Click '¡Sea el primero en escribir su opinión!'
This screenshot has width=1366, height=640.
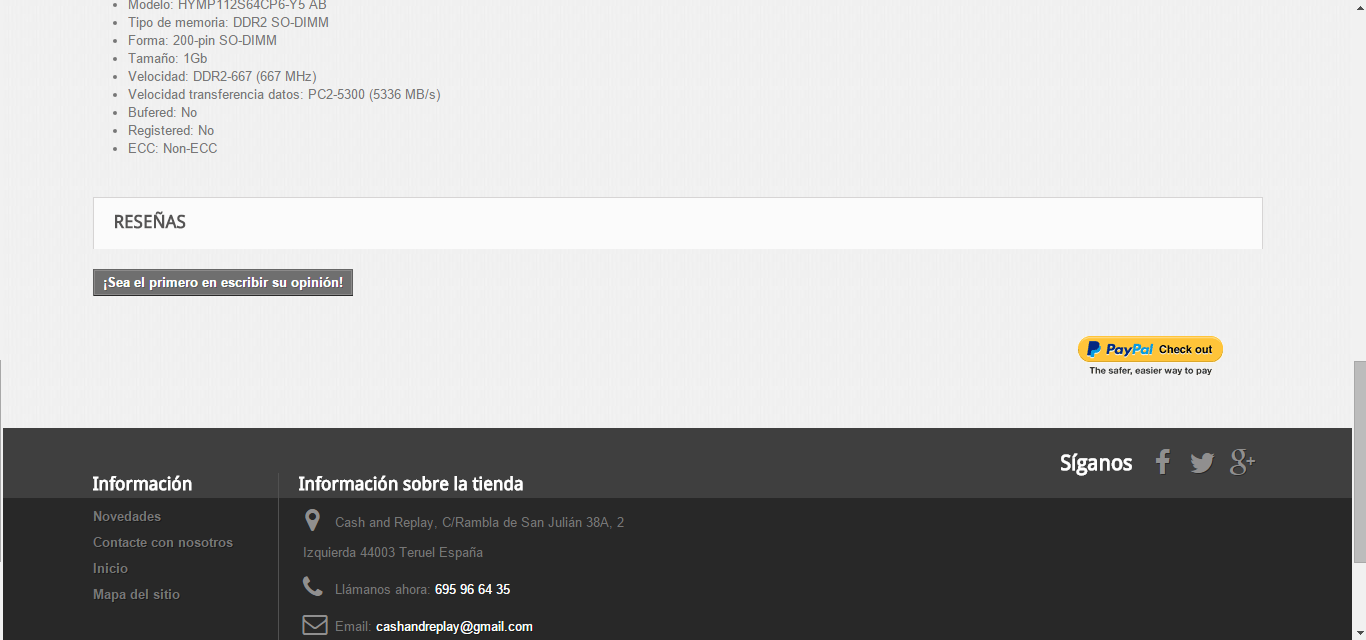(x=223, y=283)
